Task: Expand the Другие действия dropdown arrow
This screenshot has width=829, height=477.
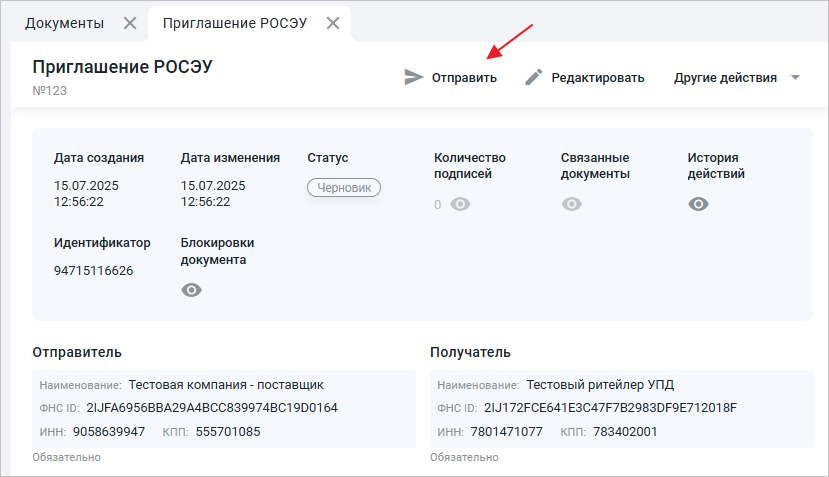Action: (796, 77)
